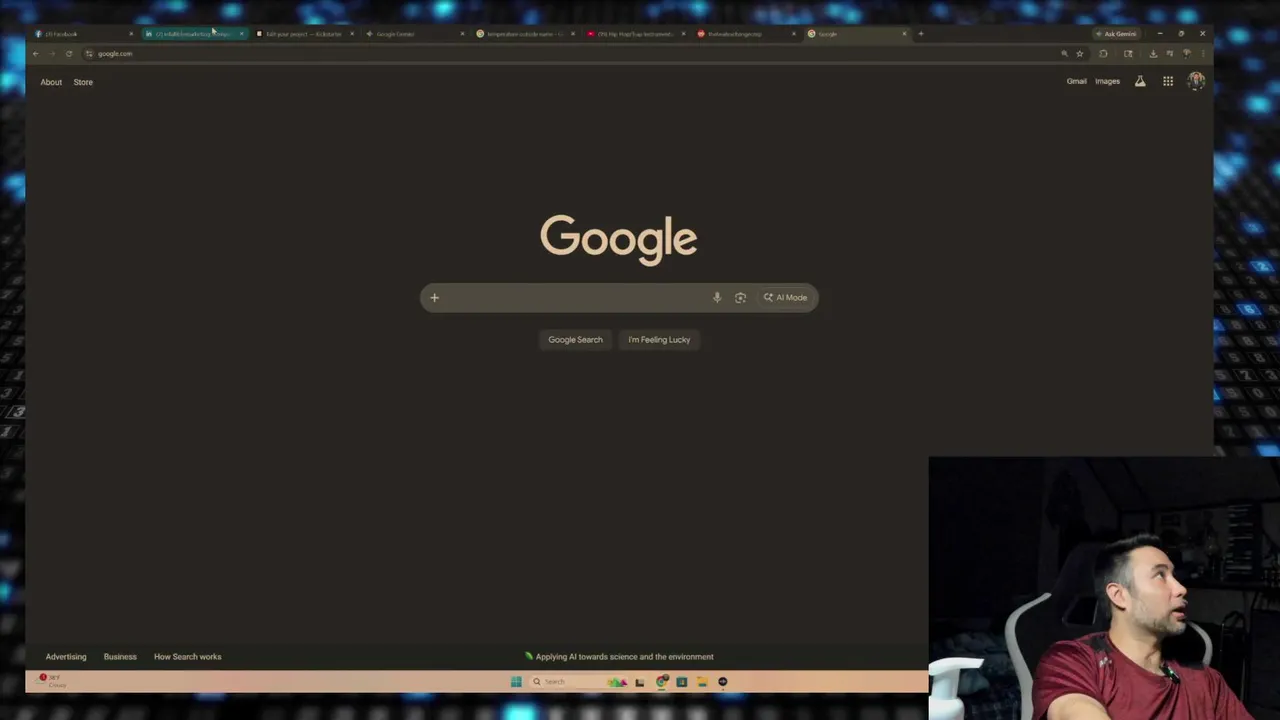1280x720 pixels.
Task: Open the Business footer link
Action: (x=120, y=657)
